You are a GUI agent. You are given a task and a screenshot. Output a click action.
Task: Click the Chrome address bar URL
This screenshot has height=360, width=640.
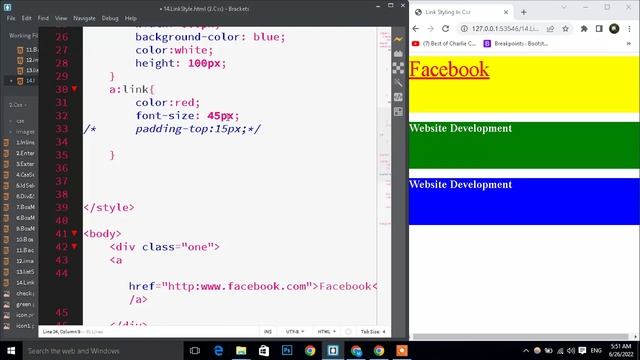click(505, 29)
